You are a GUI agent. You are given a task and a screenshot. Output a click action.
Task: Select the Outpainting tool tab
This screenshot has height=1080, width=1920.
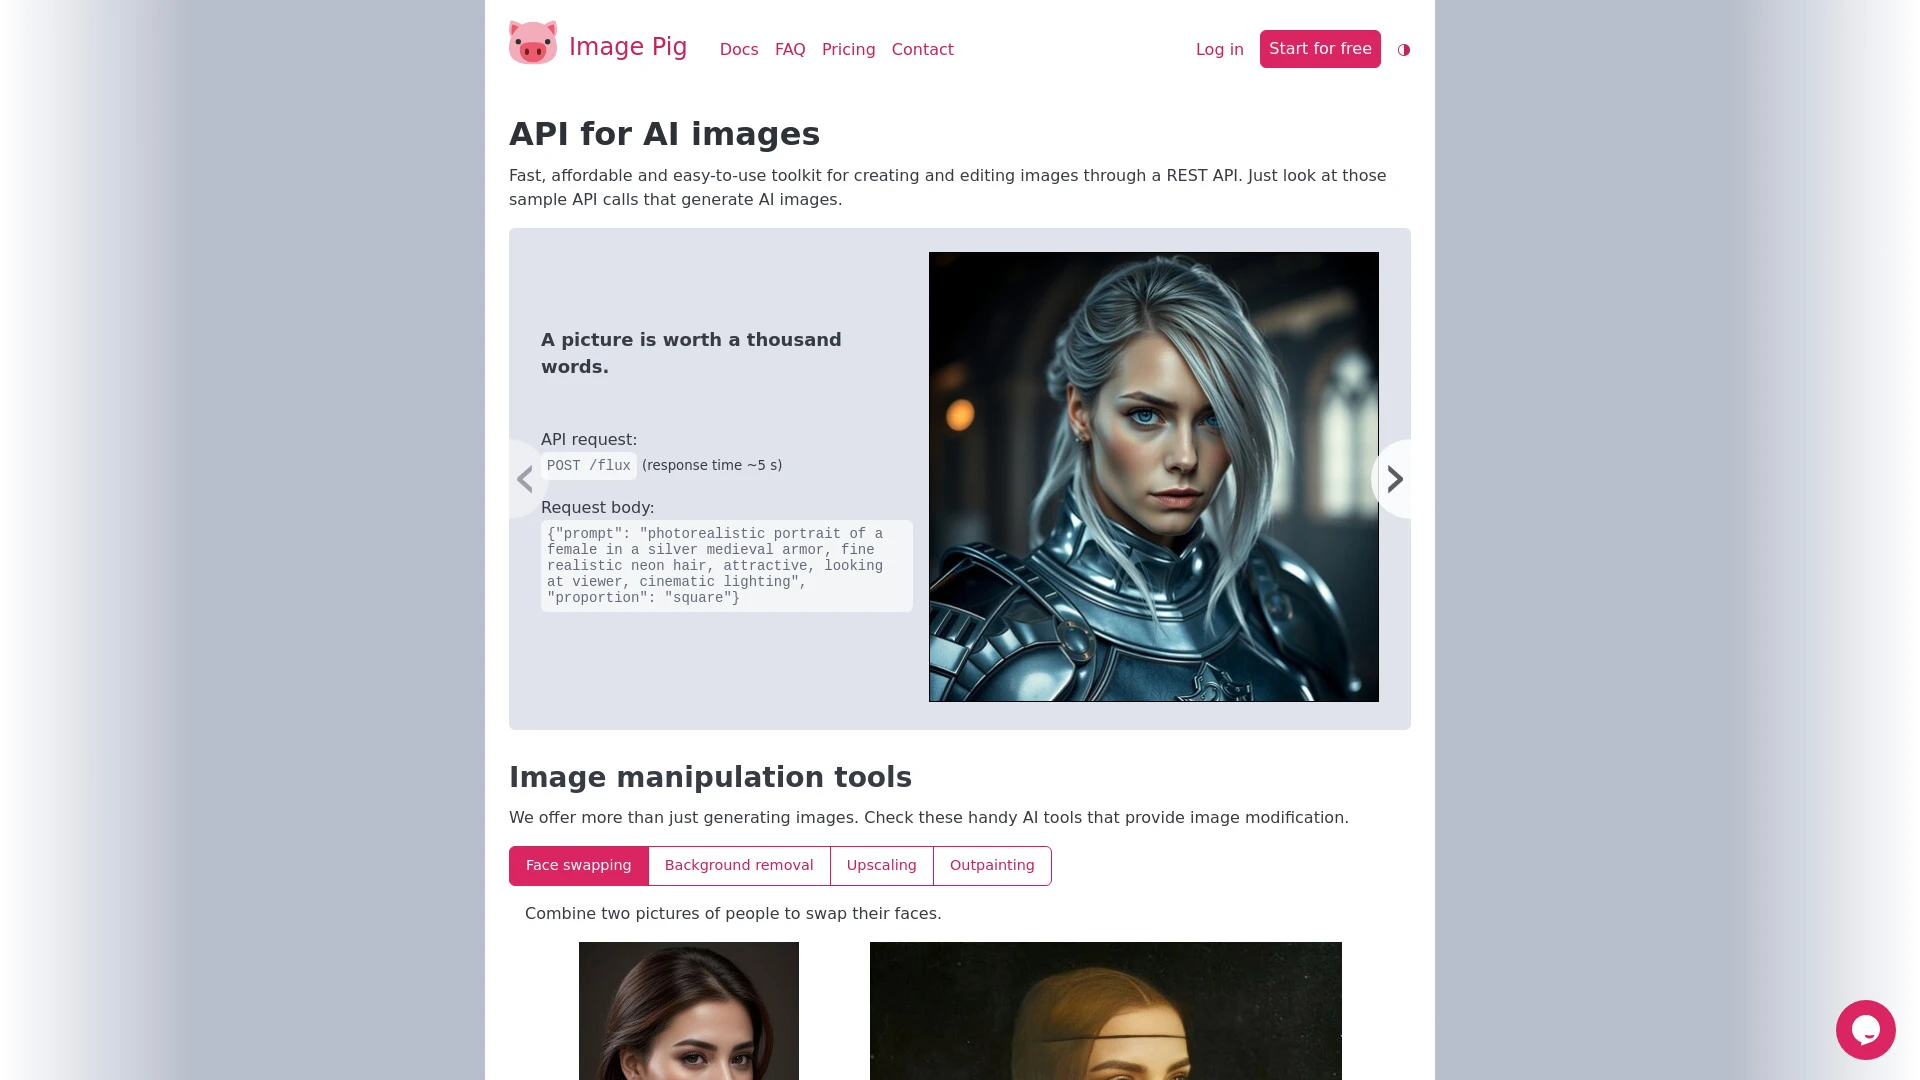(x=992, y=865)
